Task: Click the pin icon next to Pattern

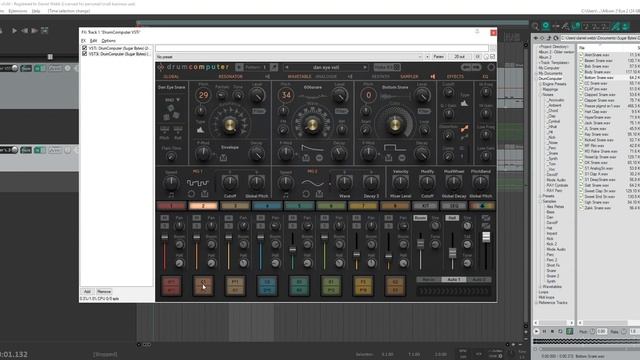Action: pos(274,67)
